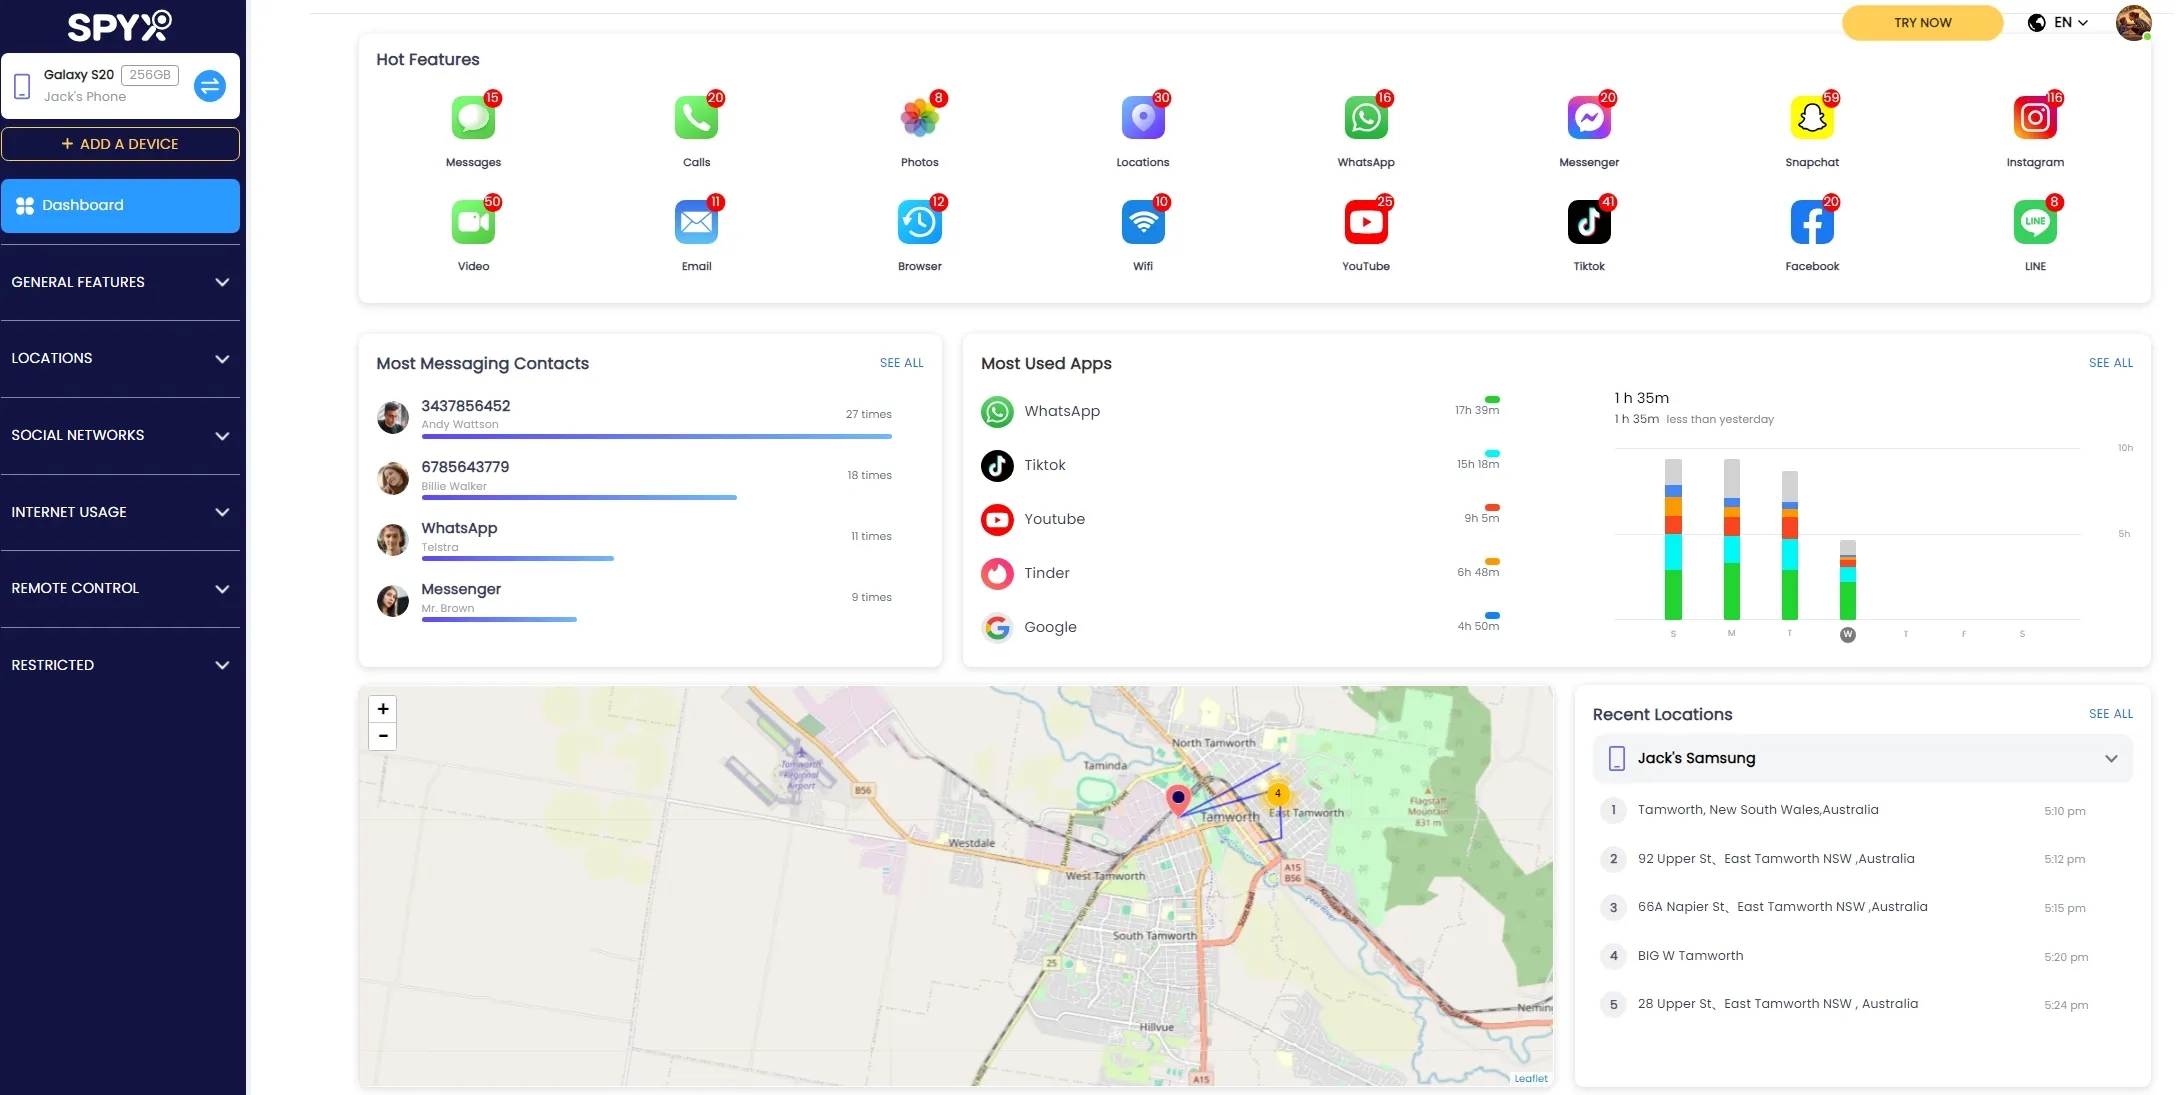2179x1095 pixels.
Task: Open the Facebook feature icon
Action: tap(1812, 222)
